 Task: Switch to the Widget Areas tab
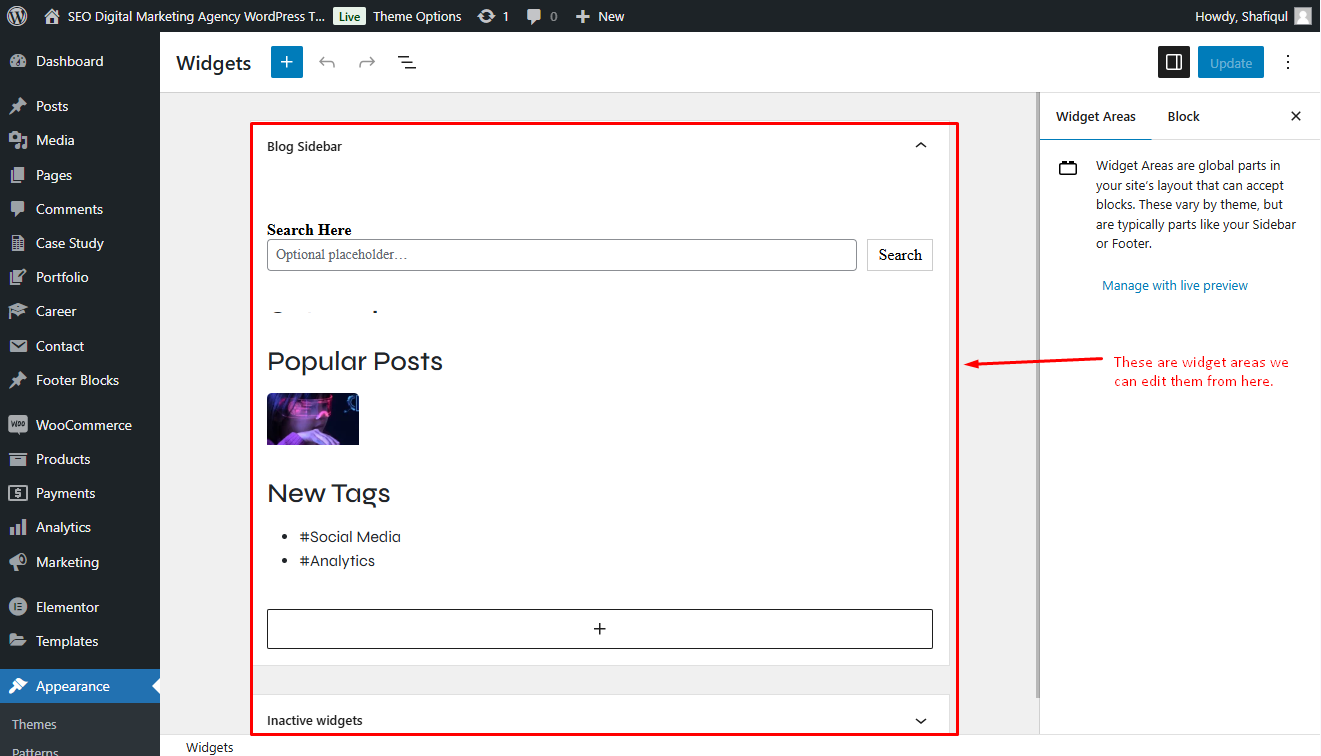pyautogui.click(x=1096, y=116)
